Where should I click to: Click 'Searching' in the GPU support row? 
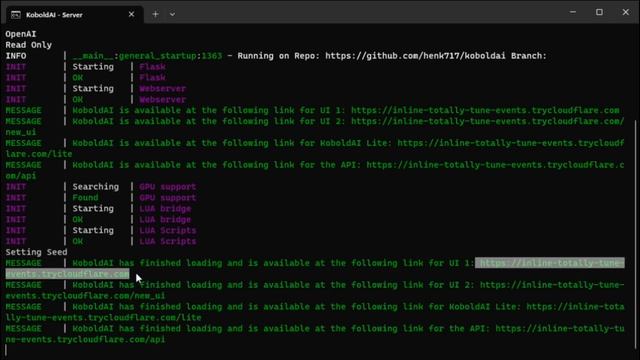click(96, 187)
